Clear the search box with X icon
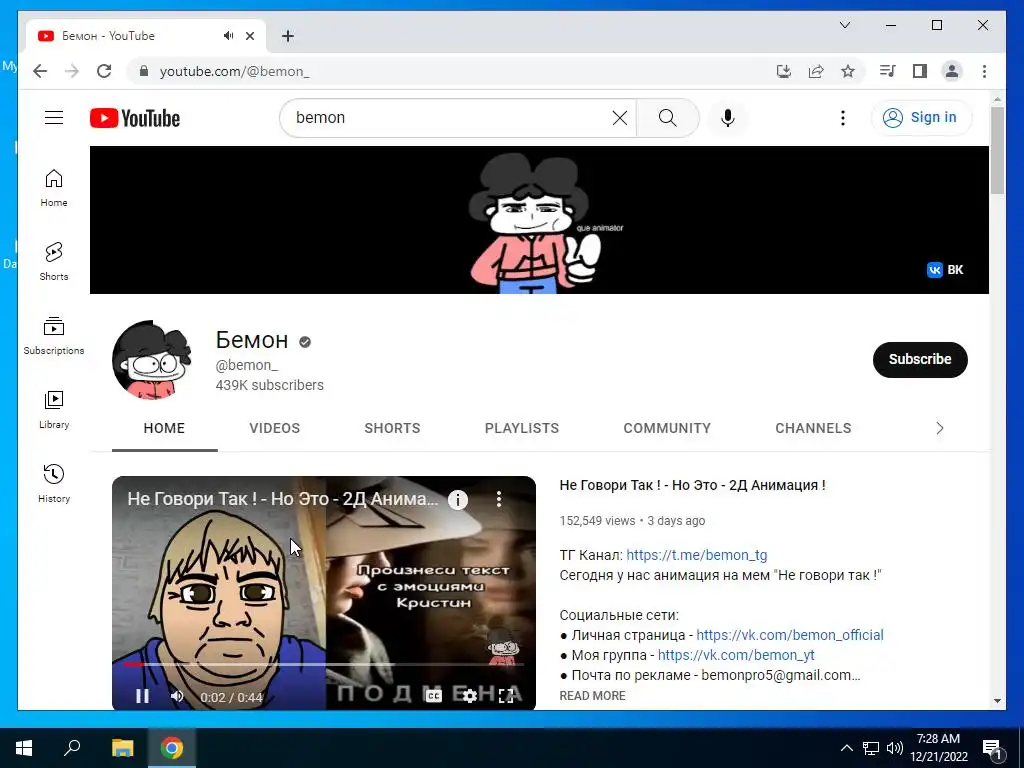Image resolution: width=1024 pixels, height=768 pixels. tap(620, 118)
